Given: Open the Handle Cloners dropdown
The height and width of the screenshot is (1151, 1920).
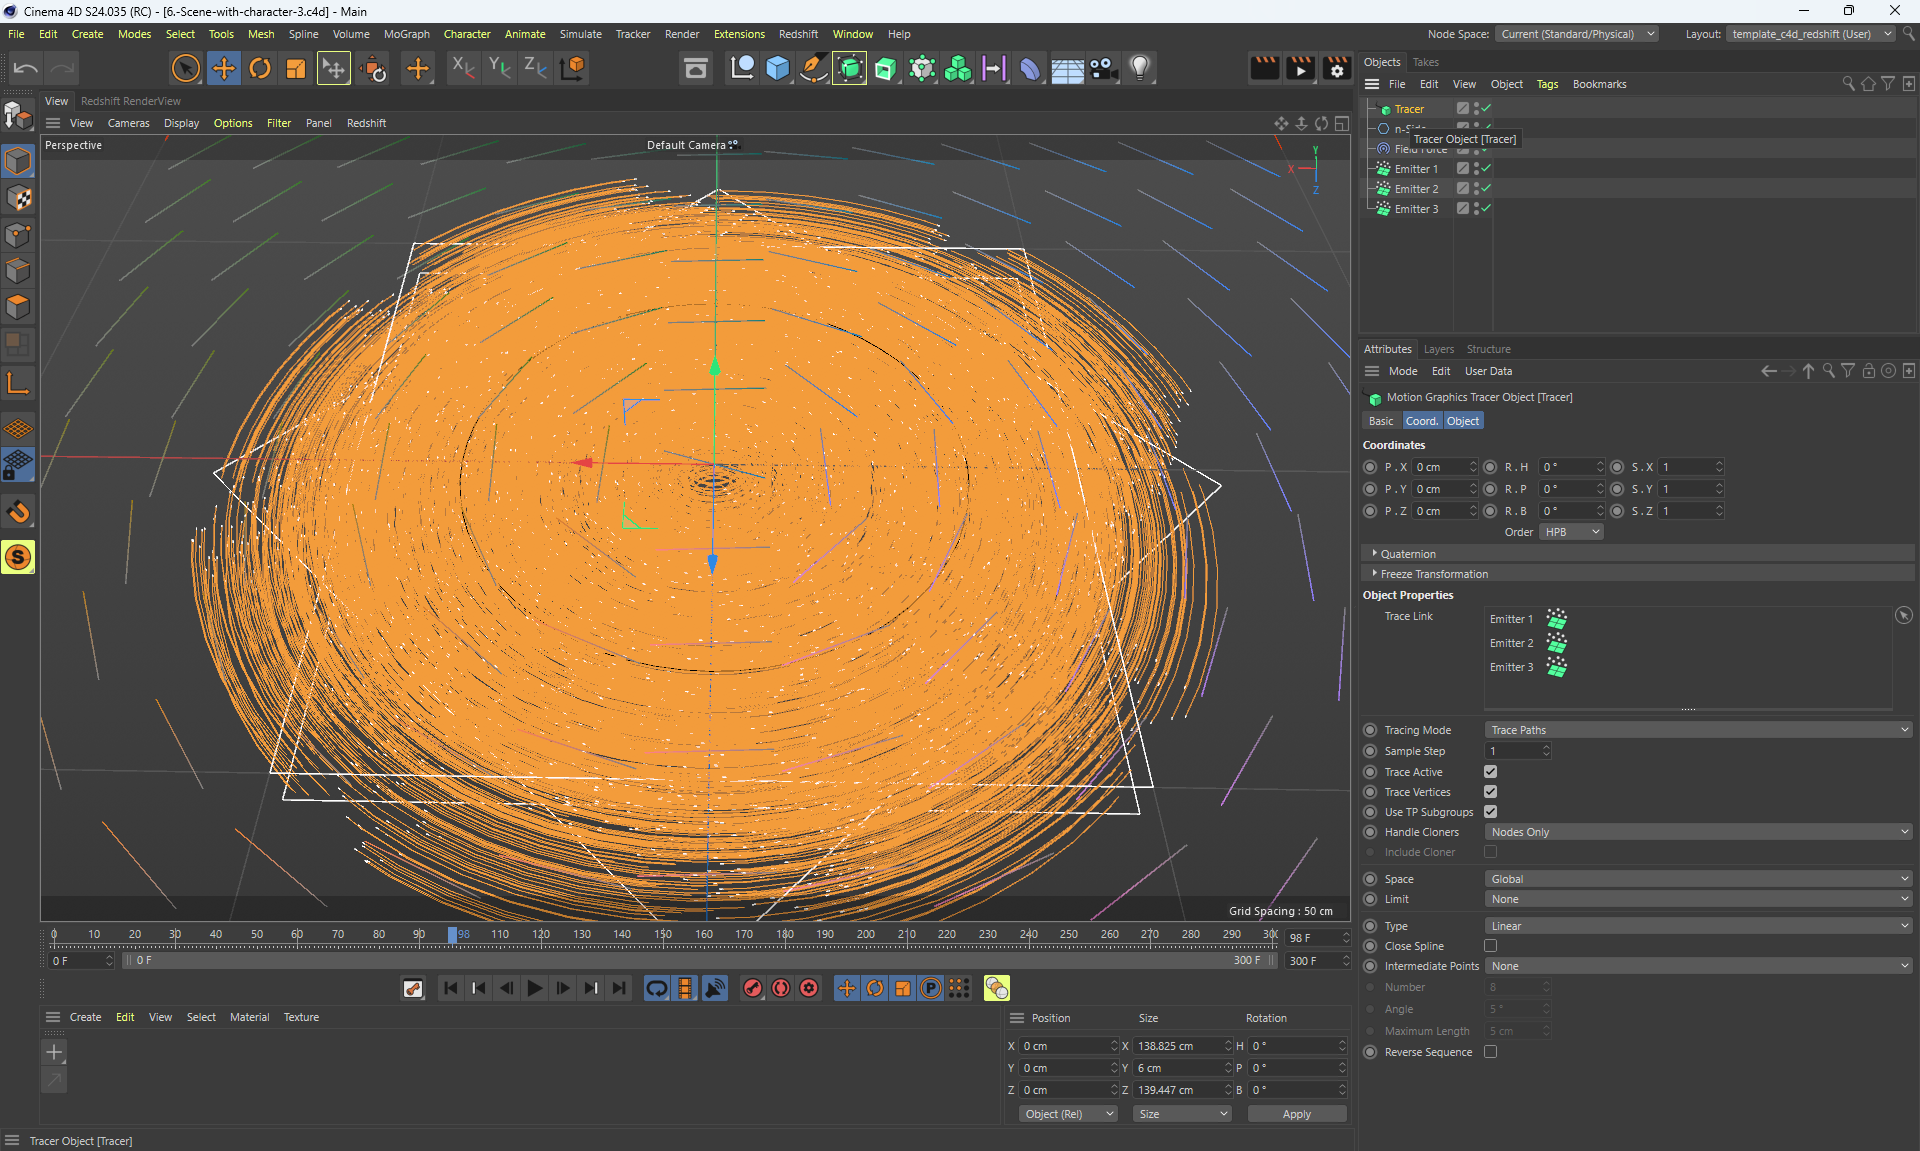Looking at the screenshot, I should (1698, 832).
